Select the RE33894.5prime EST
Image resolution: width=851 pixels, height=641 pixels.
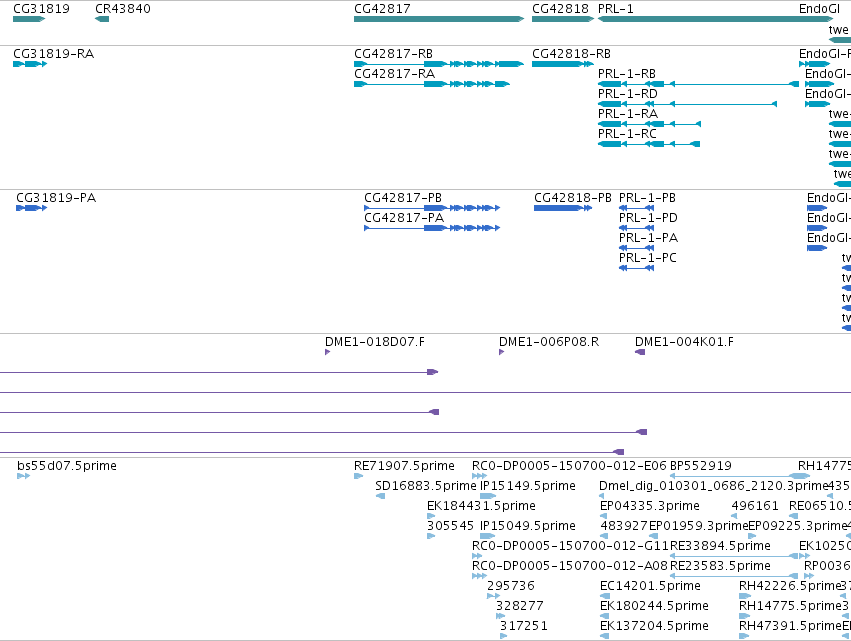pyautogui.click(x=734, y=556)
